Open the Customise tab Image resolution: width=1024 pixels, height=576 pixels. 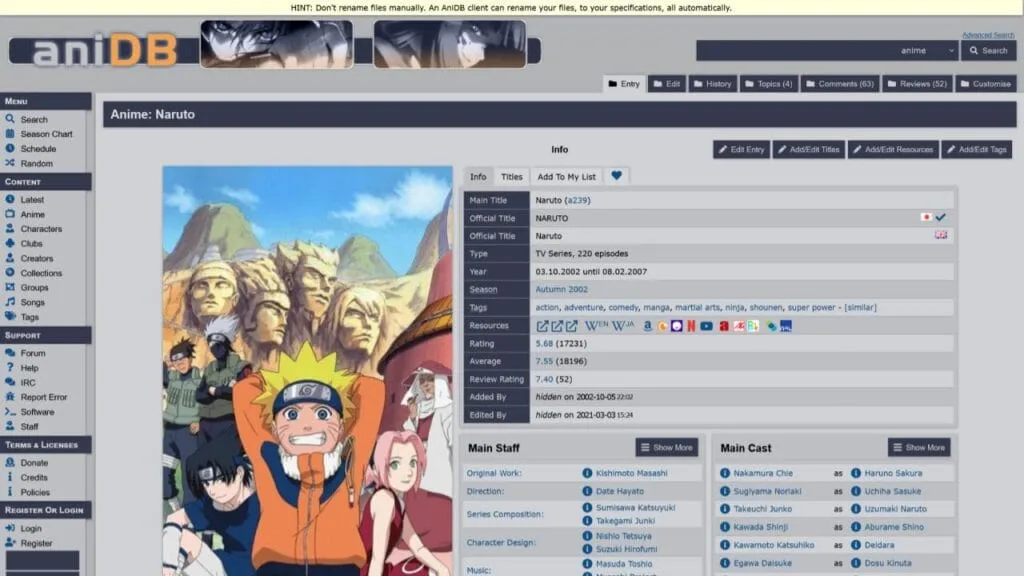985,84
